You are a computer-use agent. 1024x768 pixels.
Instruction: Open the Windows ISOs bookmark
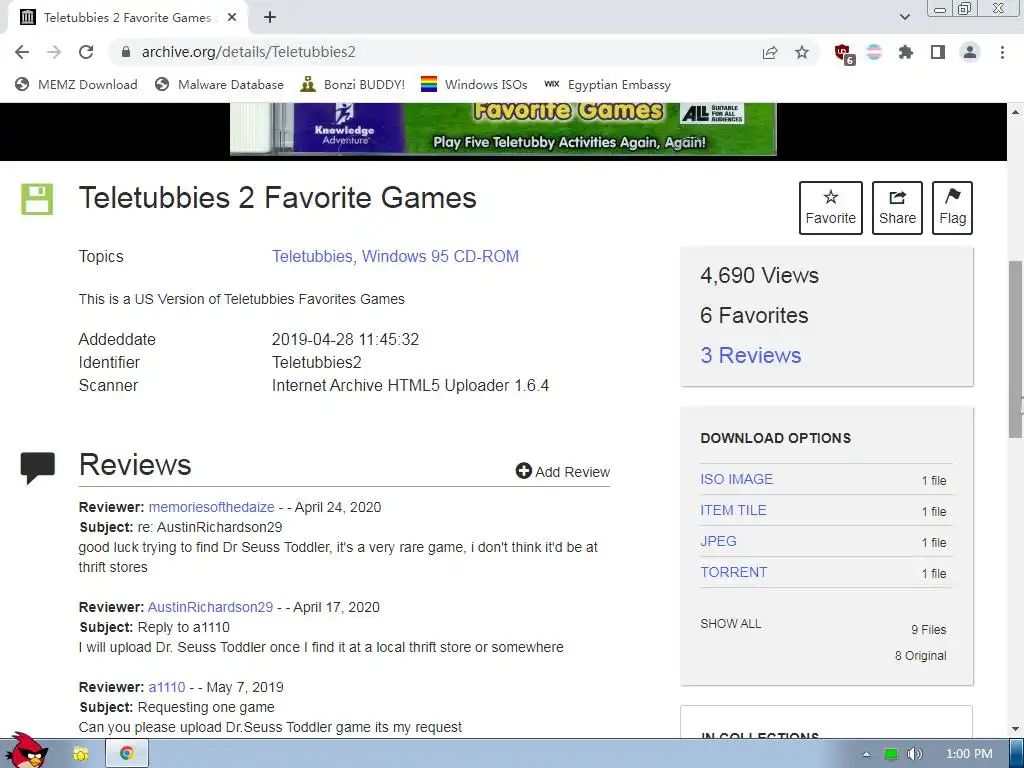coord(474,84)
